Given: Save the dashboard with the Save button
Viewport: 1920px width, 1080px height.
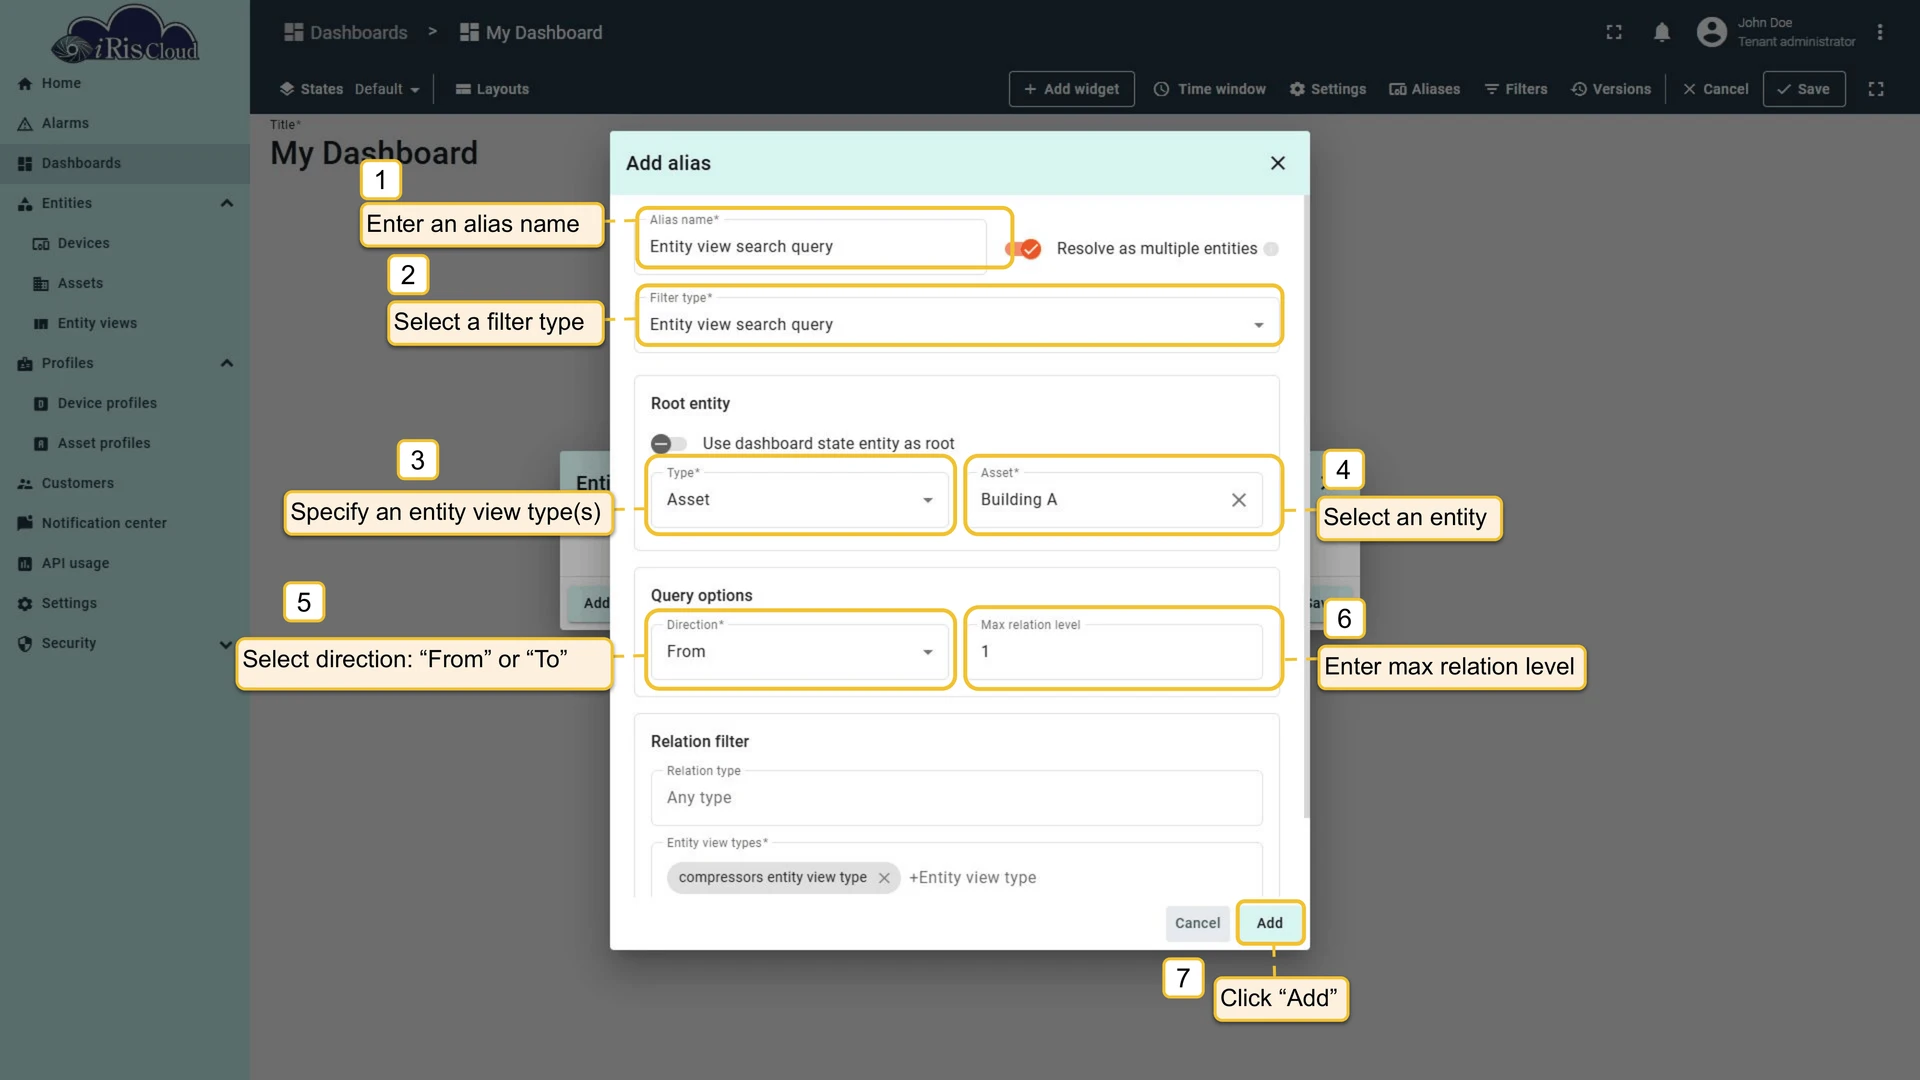Looking at the screenshot, I should (1803, 89).
